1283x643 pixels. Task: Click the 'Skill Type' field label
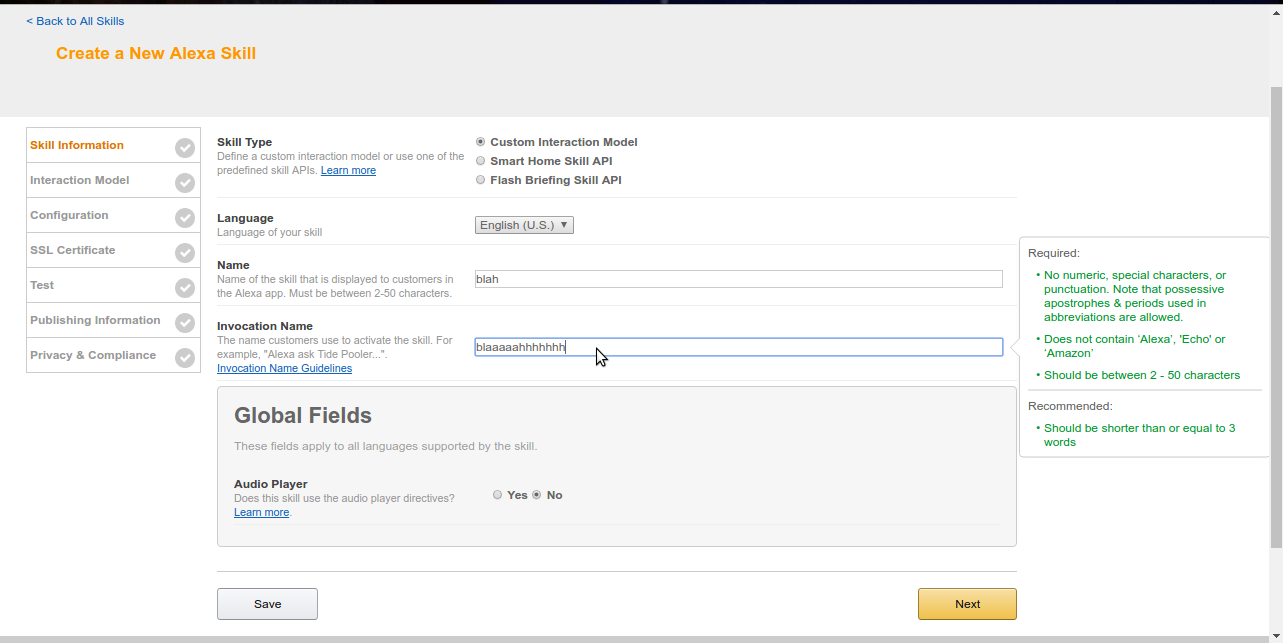tap(244, 142)
